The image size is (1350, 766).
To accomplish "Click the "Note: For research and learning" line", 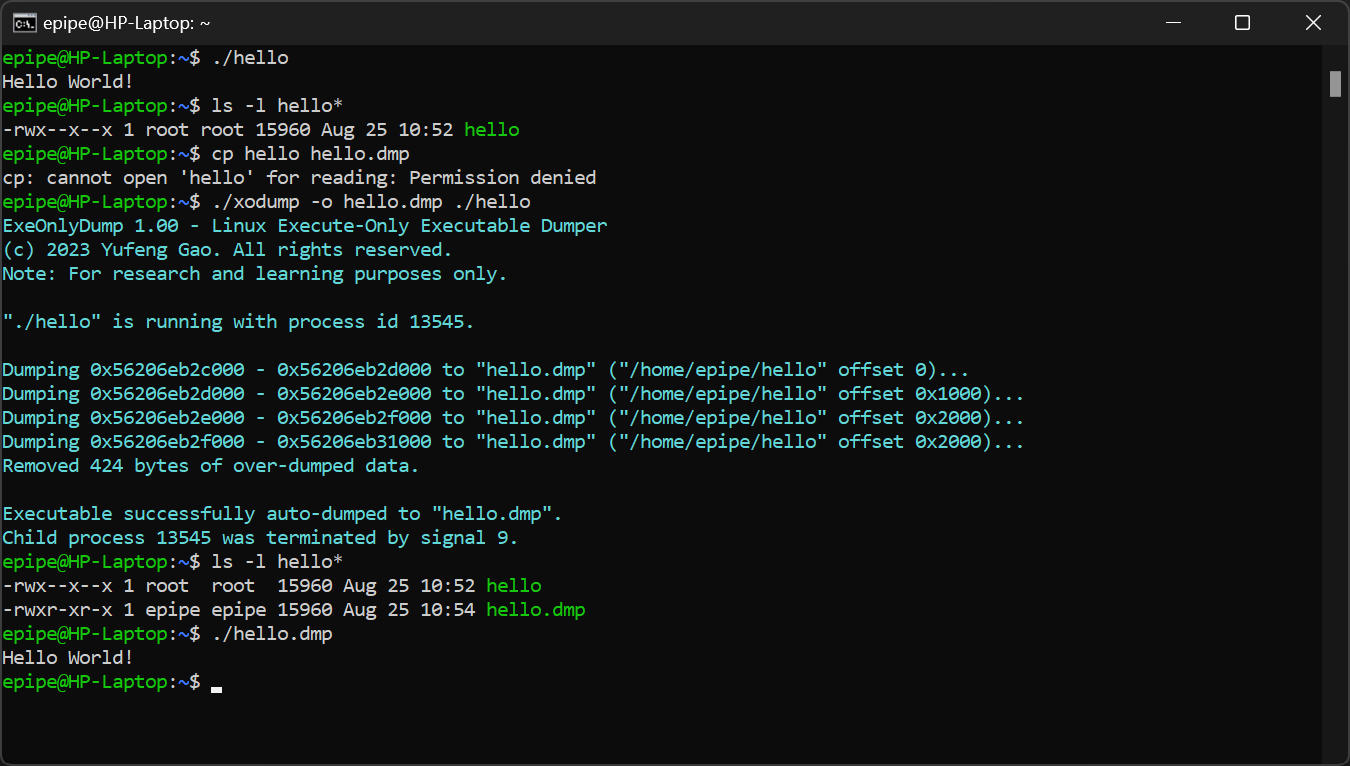I will 254,274.
